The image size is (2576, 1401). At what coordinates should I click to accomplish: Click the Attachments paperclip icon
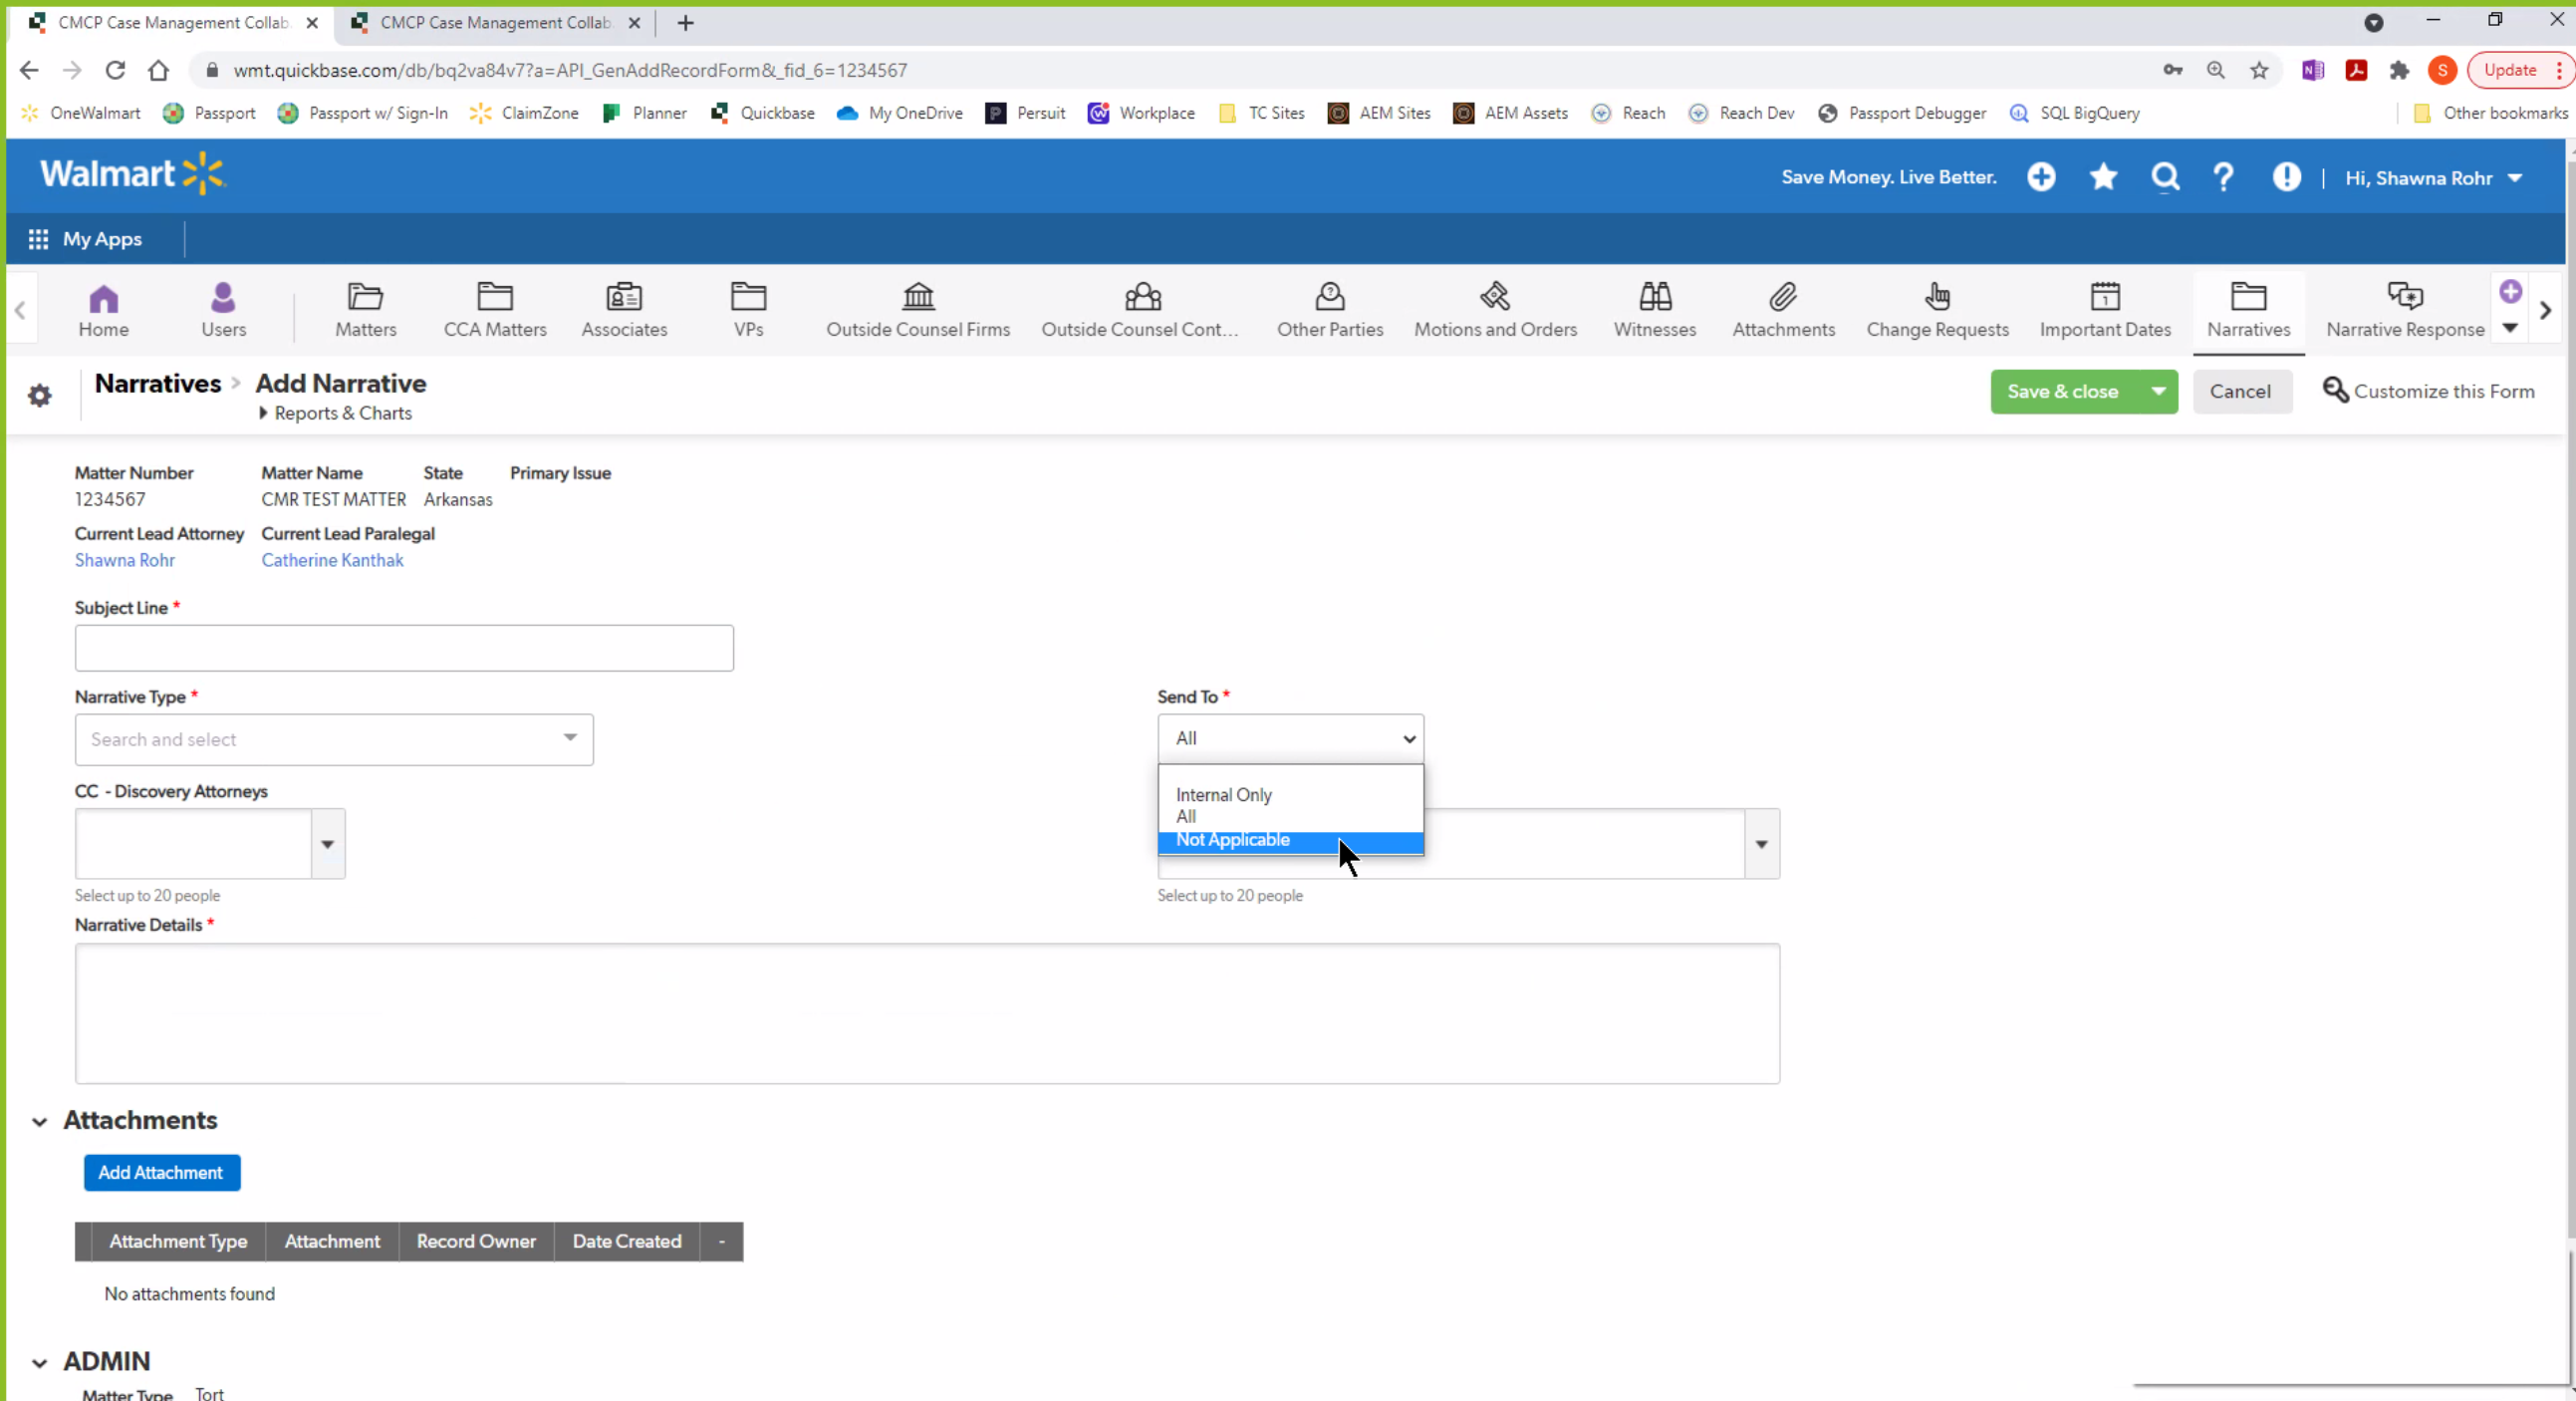pos(1783,297)
